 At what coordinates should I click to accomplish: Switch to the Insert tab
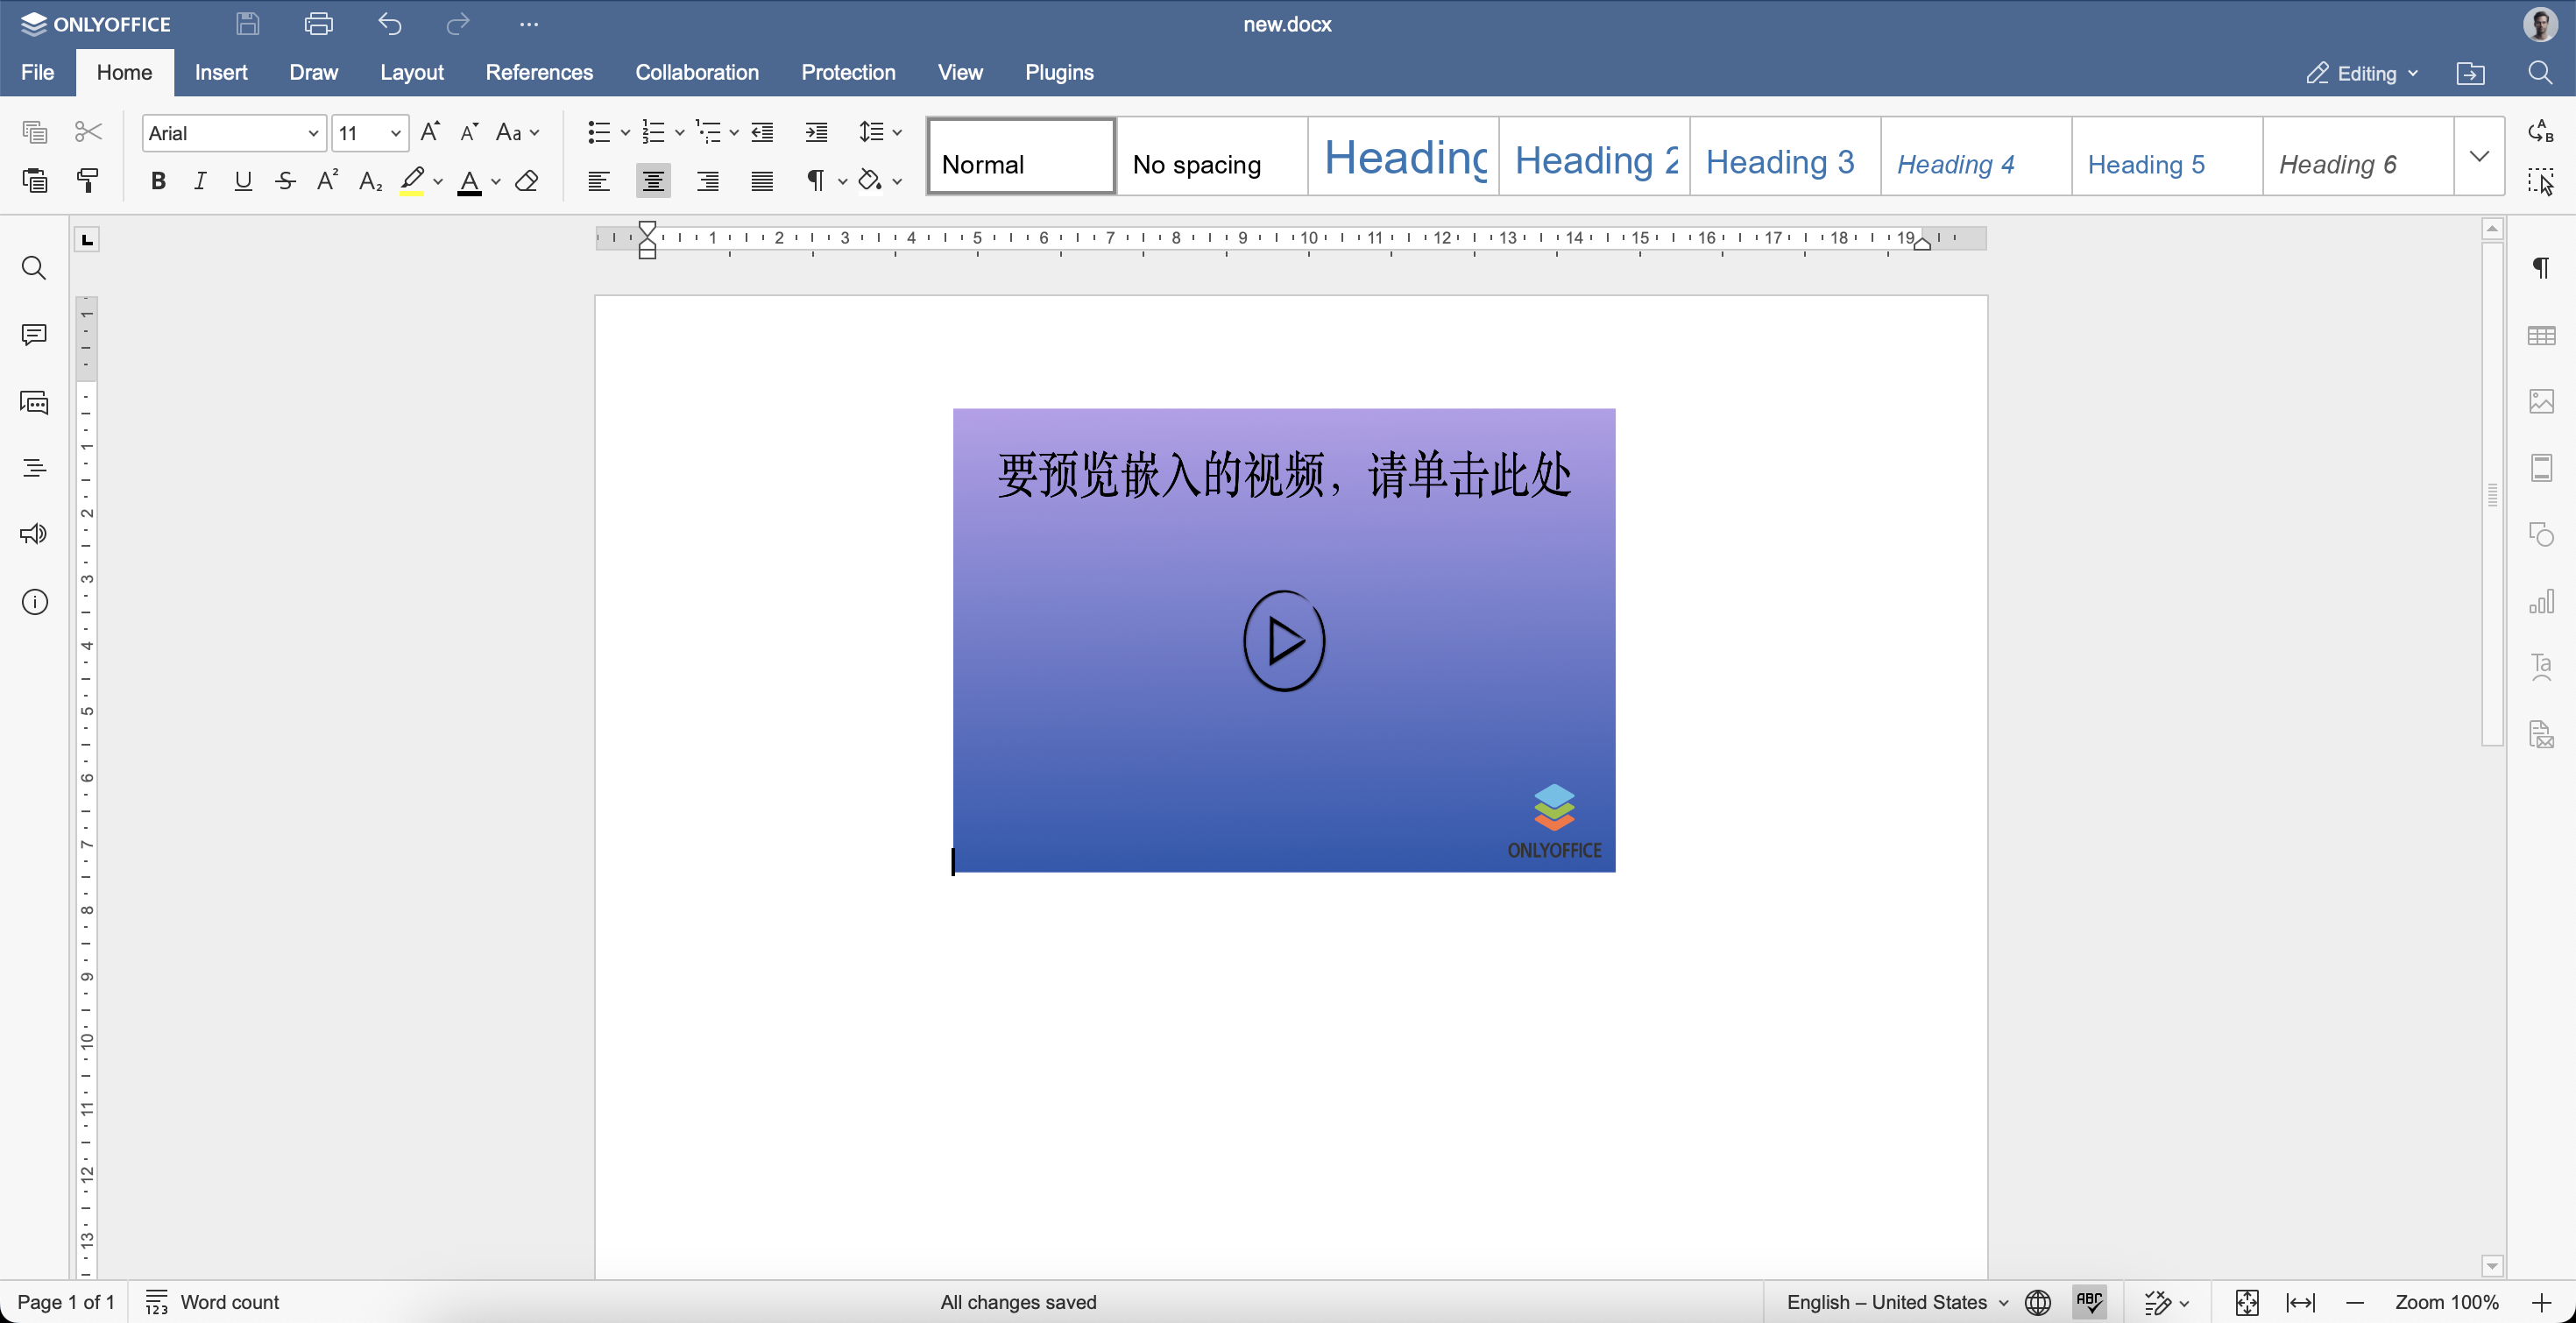coord(221,72)
